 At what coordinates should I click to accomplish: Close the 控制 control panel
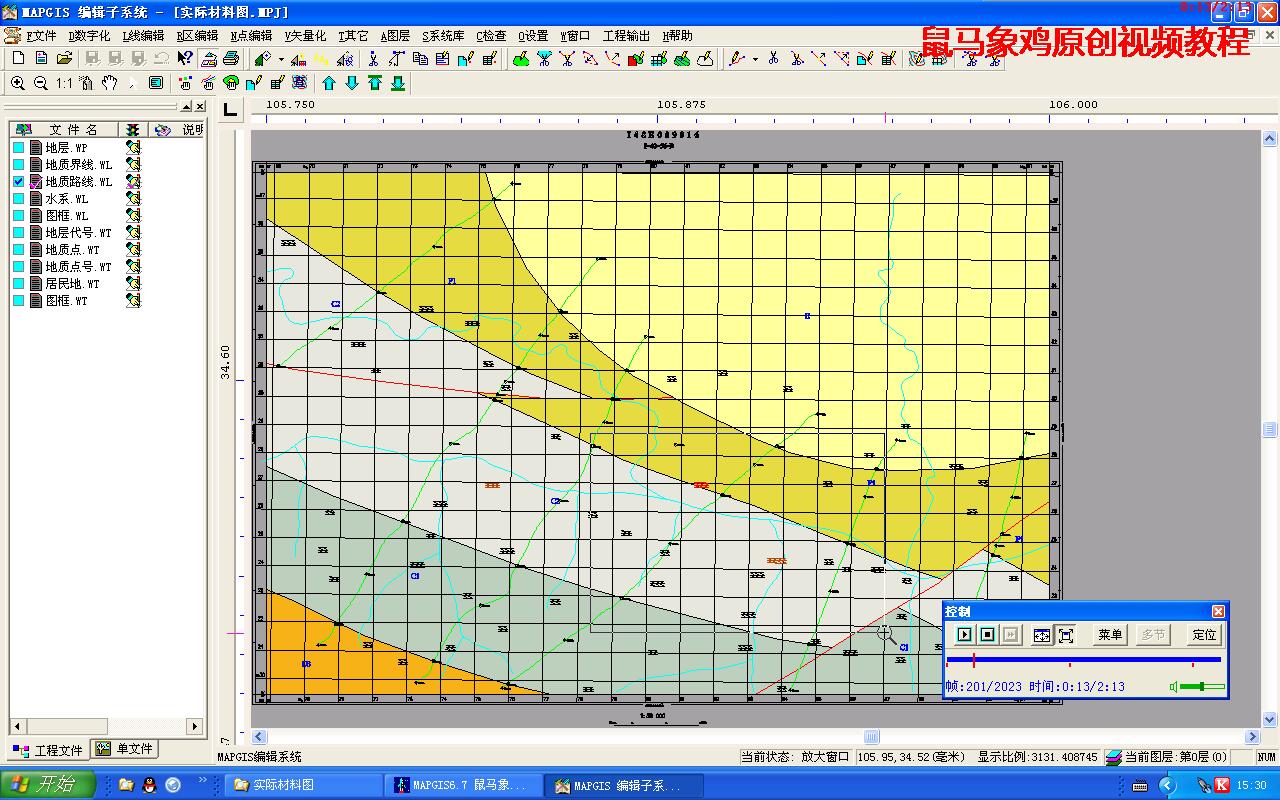tap(1218, 611)
